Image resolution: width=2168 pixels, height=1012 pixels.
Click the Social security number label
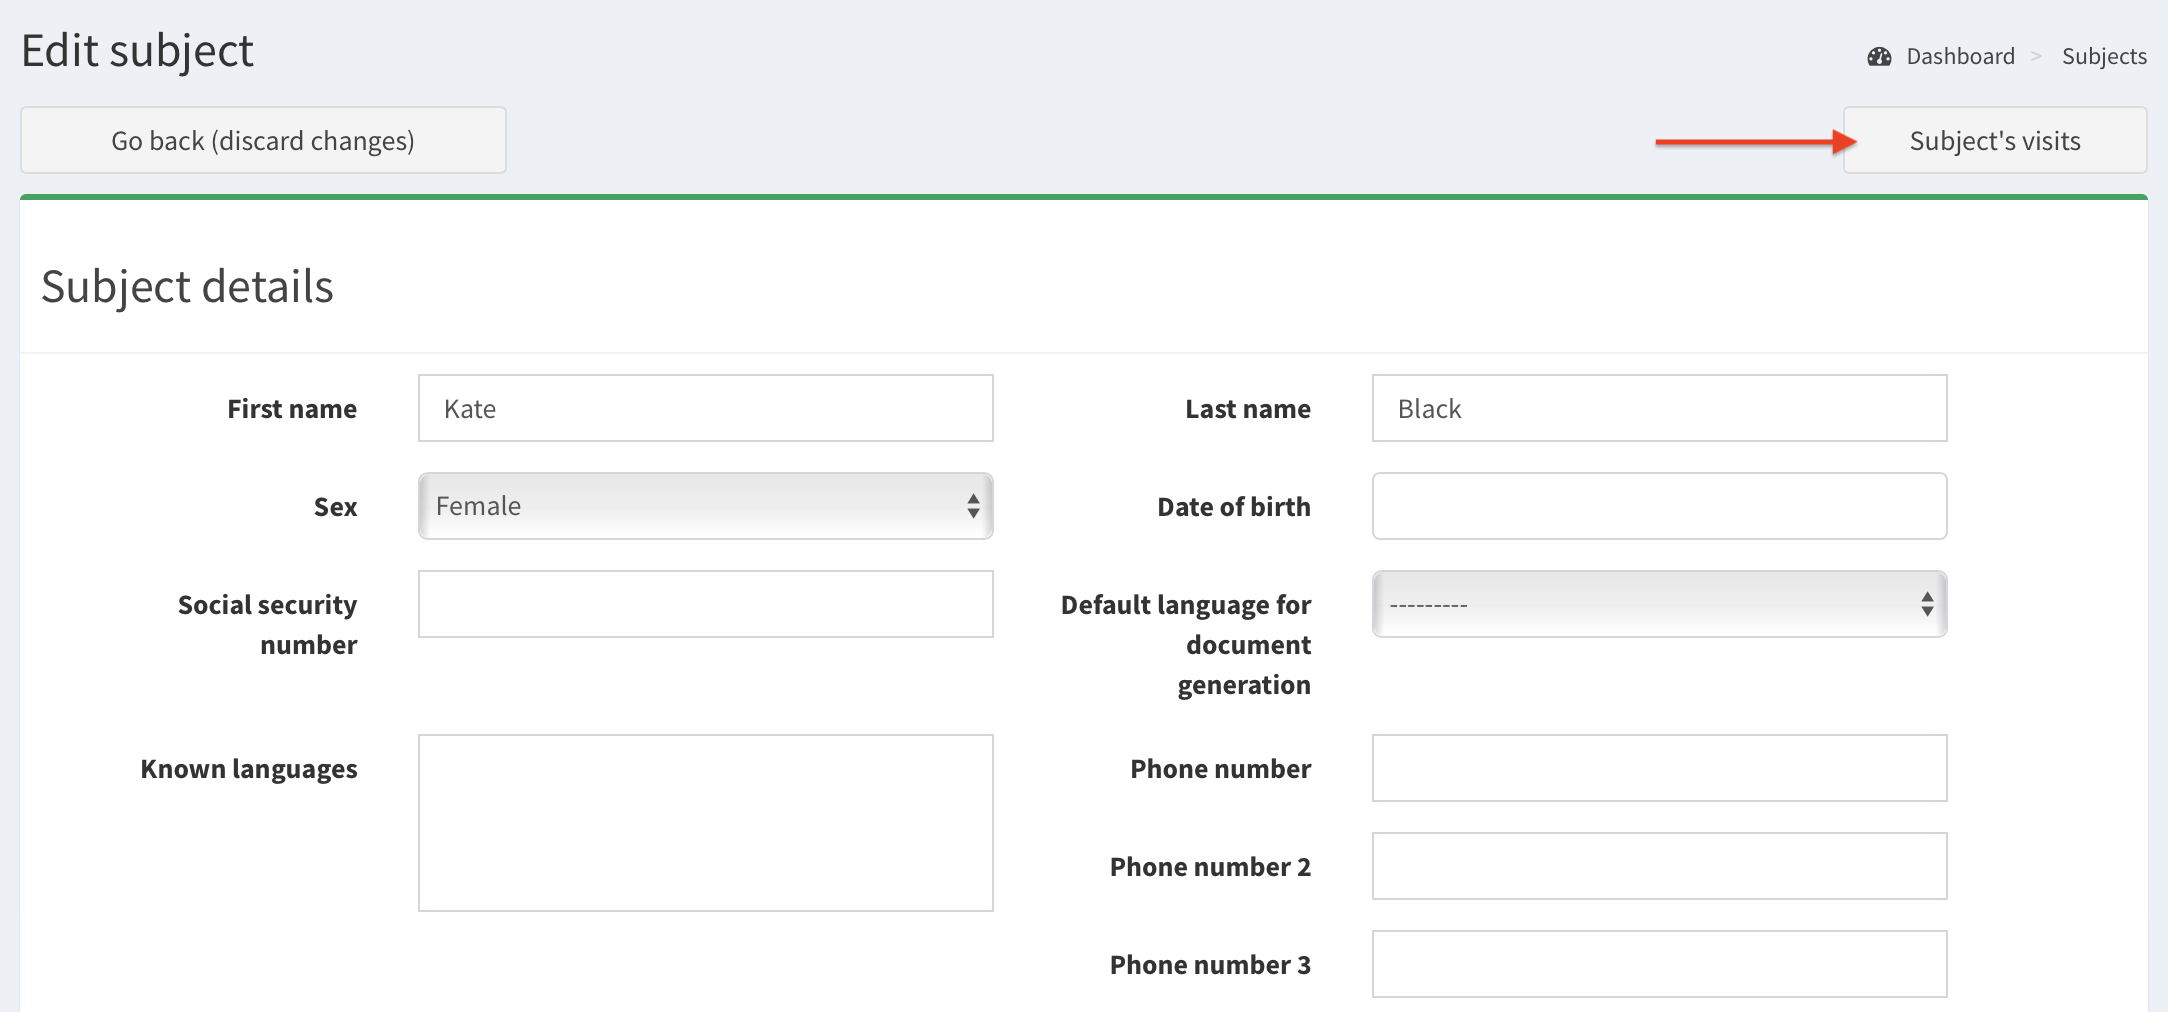pyautogui.click(x=267, y=624)
